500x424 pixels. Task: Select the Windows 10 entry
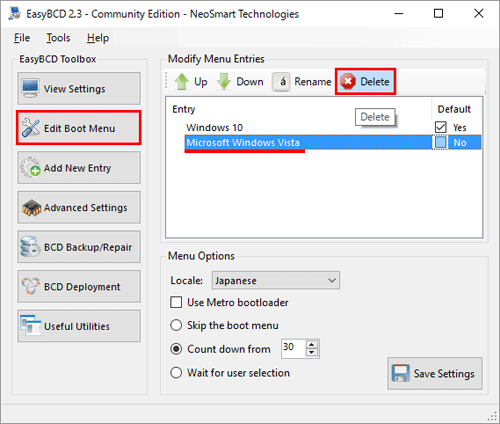coord(214,127)
